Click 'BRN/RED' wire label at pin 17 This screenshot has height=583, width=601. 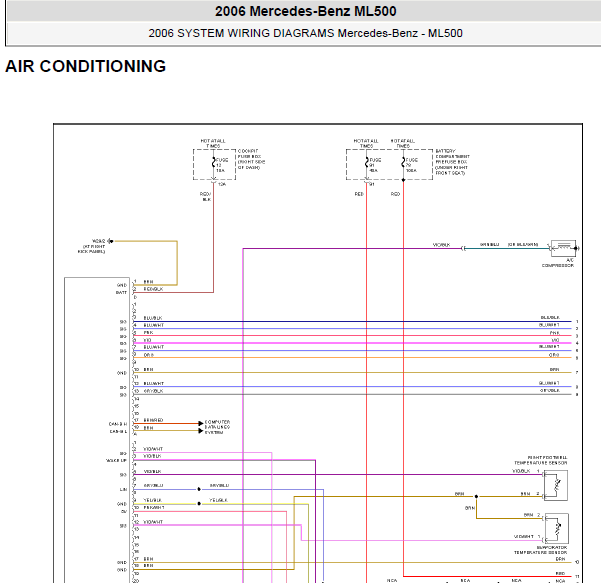pyautogui.click(x=153, y=420)
